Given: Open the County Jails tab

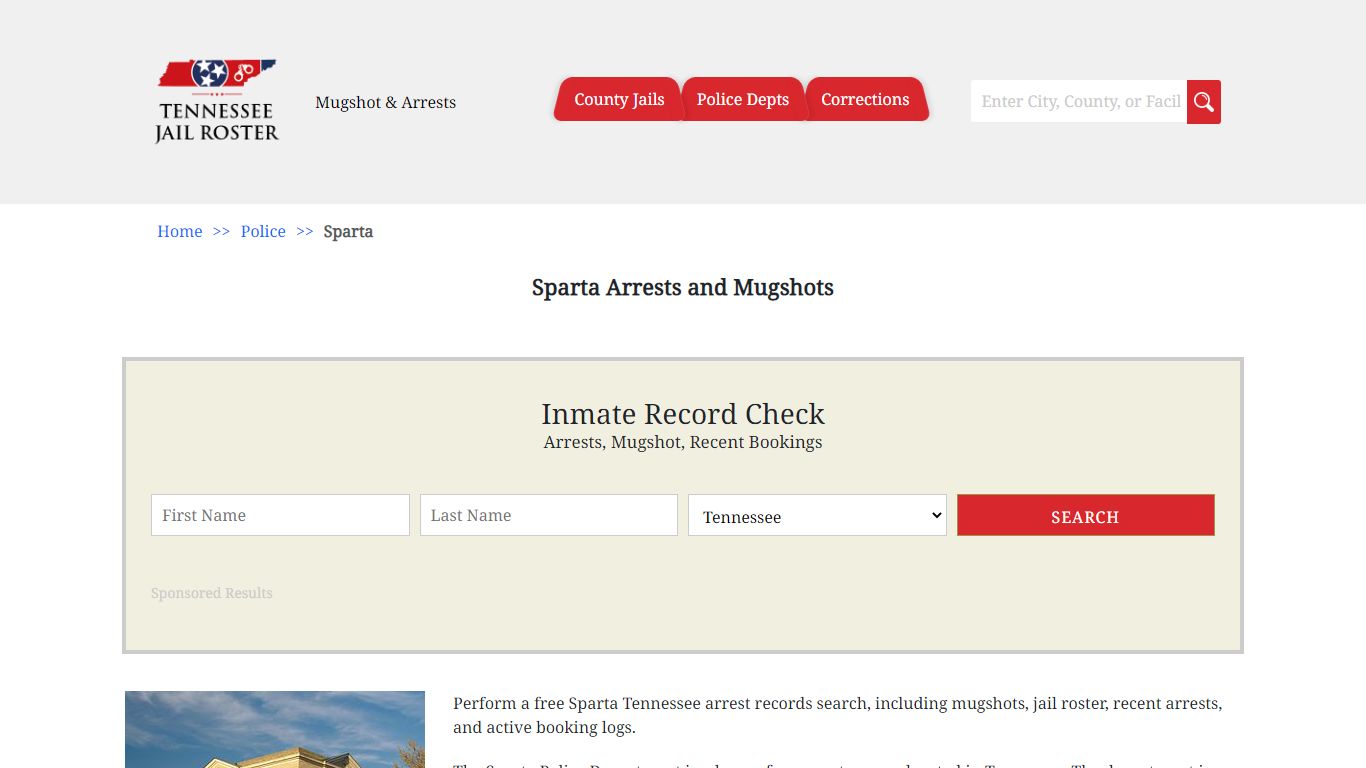Looking at the screenshot, I should (618, 99).
